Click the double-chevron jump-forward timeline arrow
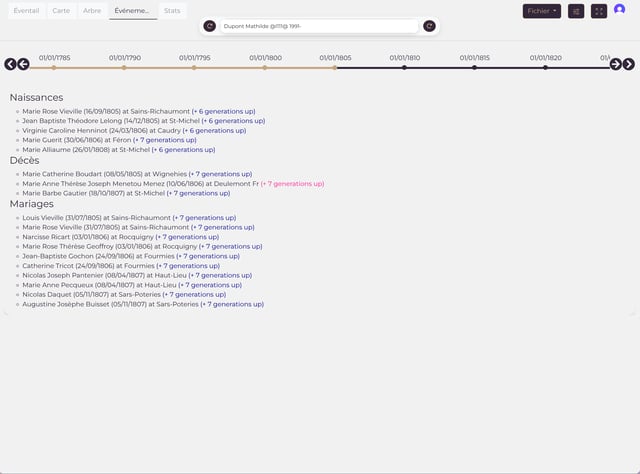 tap(629, 64)
